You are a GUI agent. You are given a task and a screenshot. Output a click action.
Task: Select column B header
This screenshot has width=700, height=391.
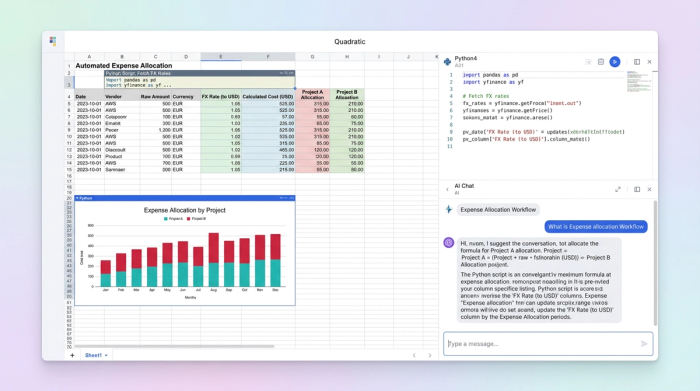[122, 57]
